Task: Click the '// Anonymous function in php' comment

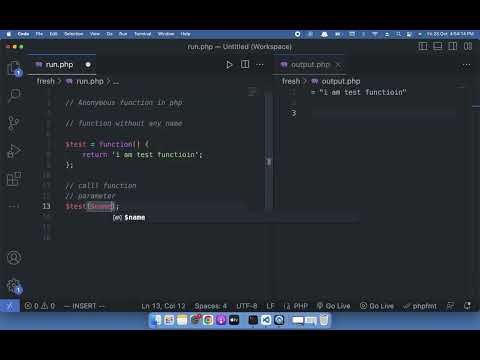Action: [124, 103]
